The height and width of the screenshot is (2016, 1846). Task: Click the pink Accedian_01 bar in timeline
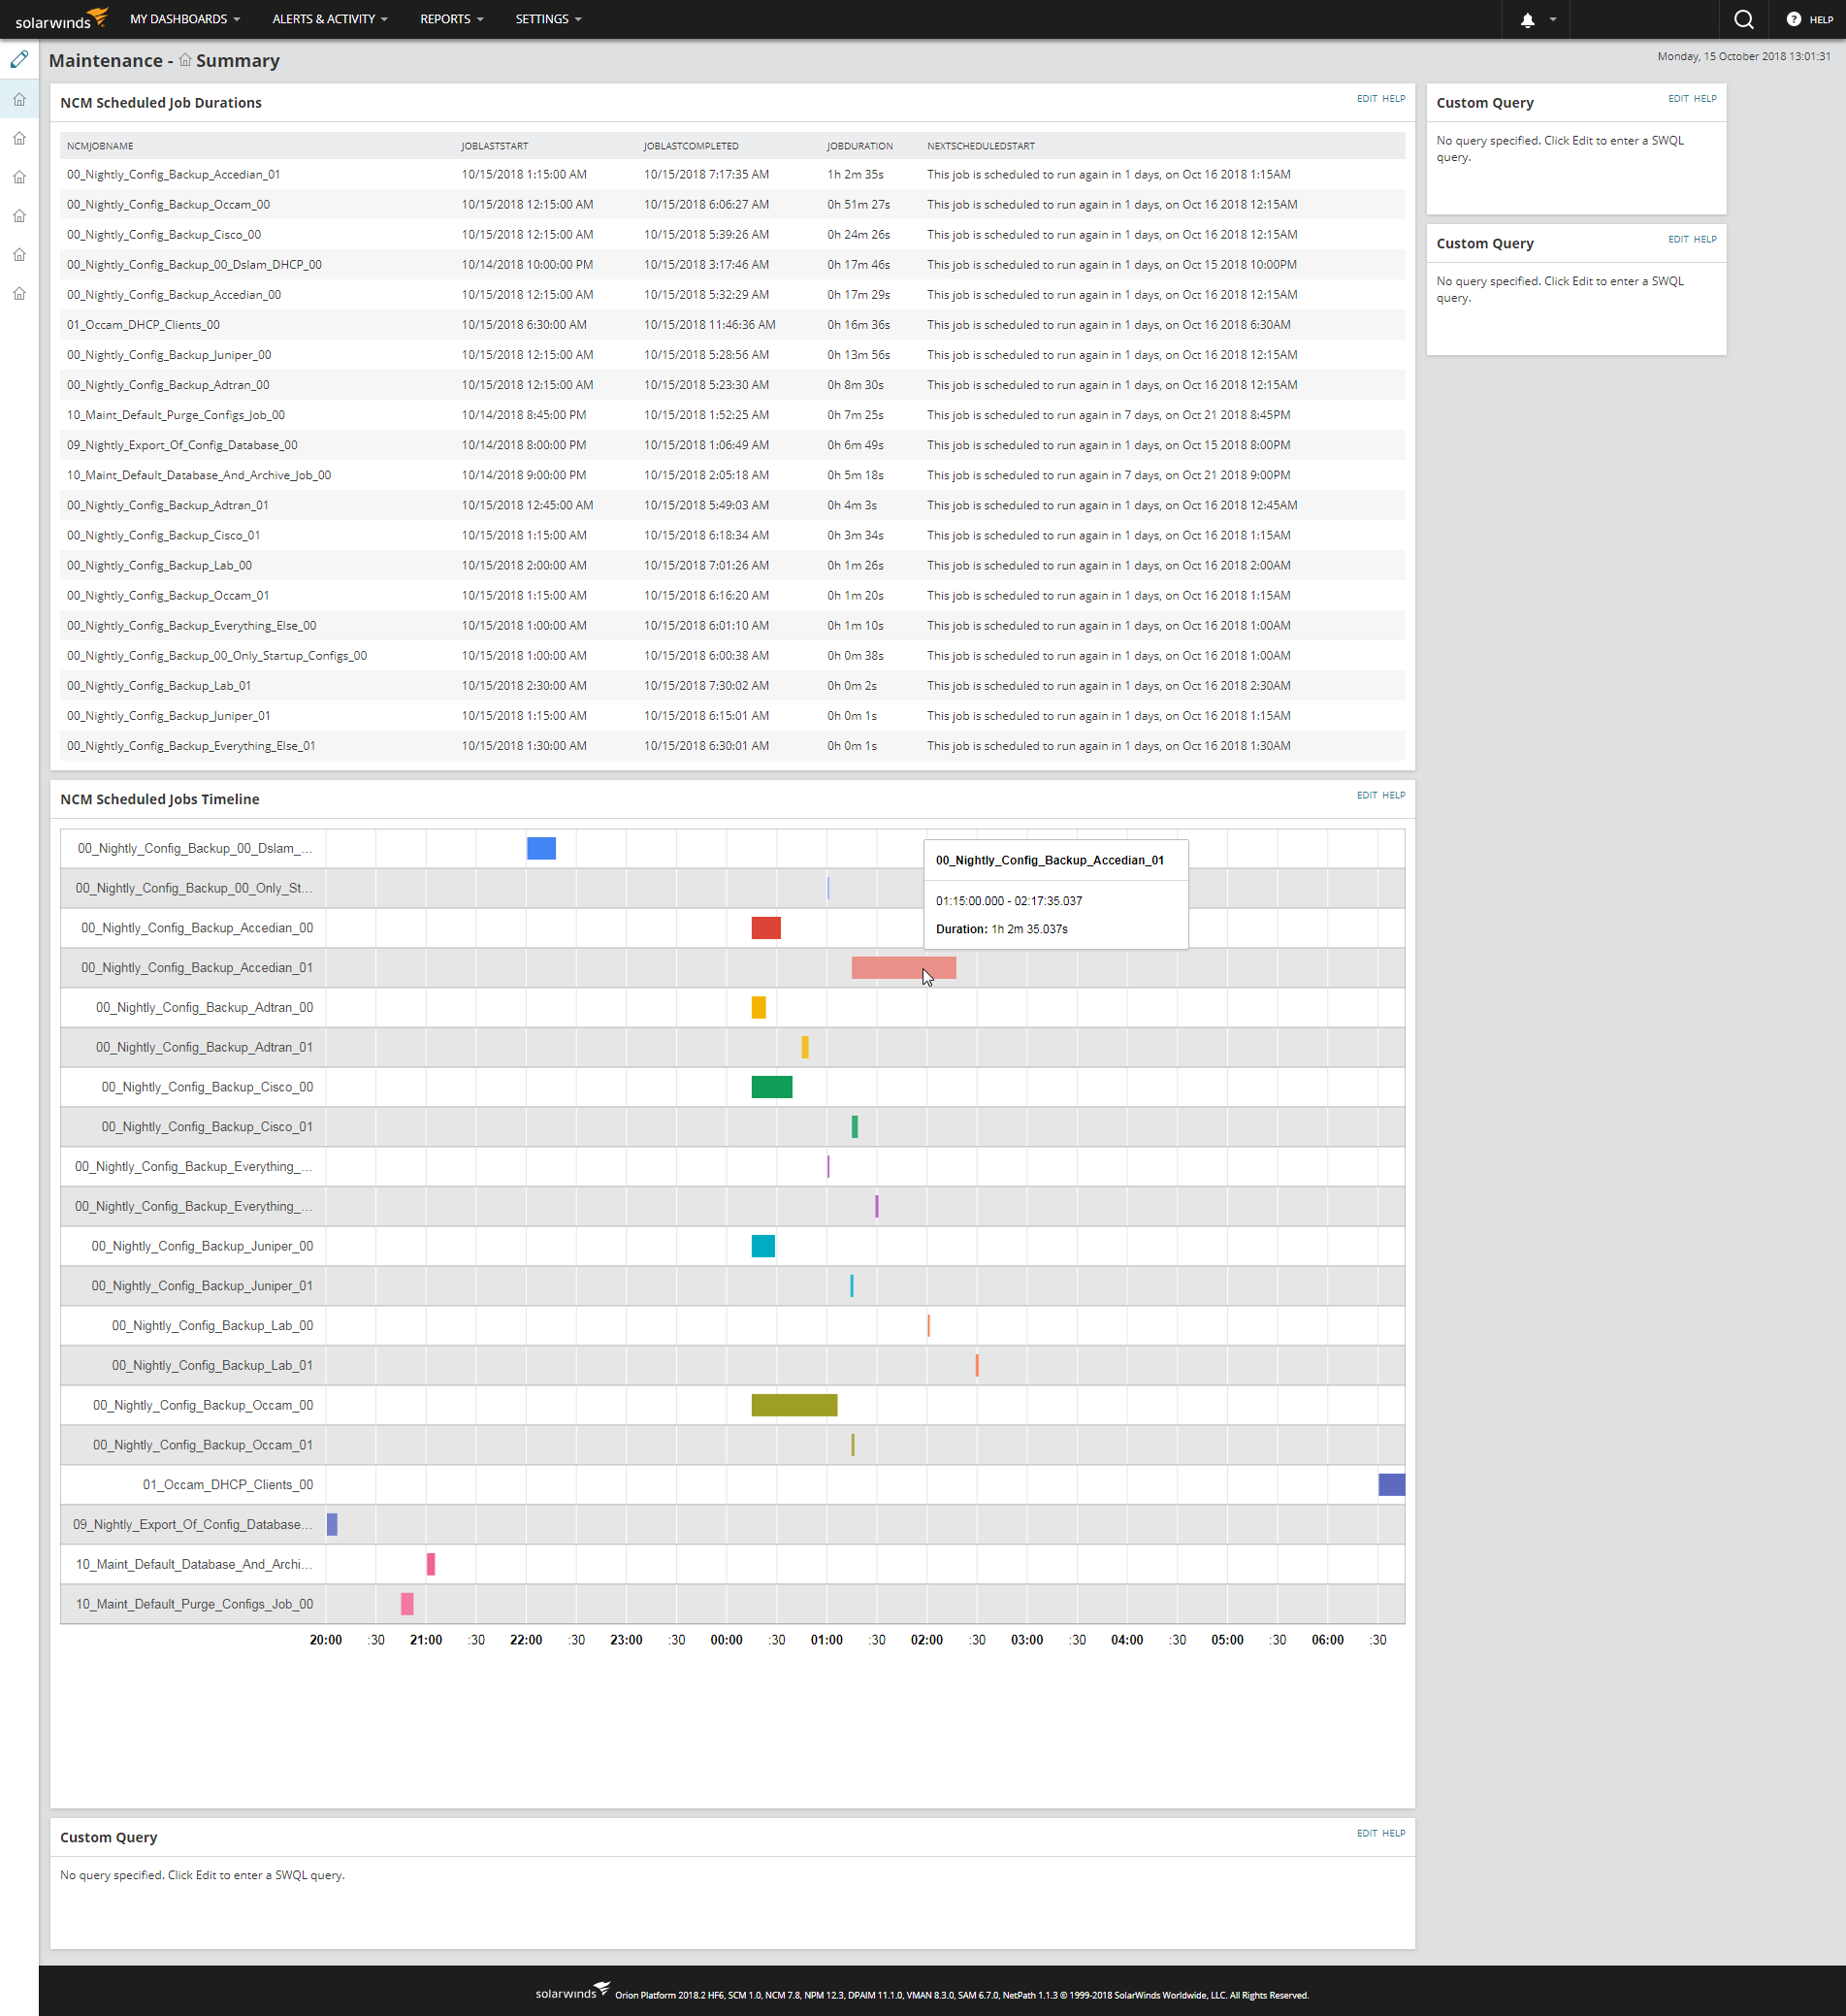click(x=904, y=967)
